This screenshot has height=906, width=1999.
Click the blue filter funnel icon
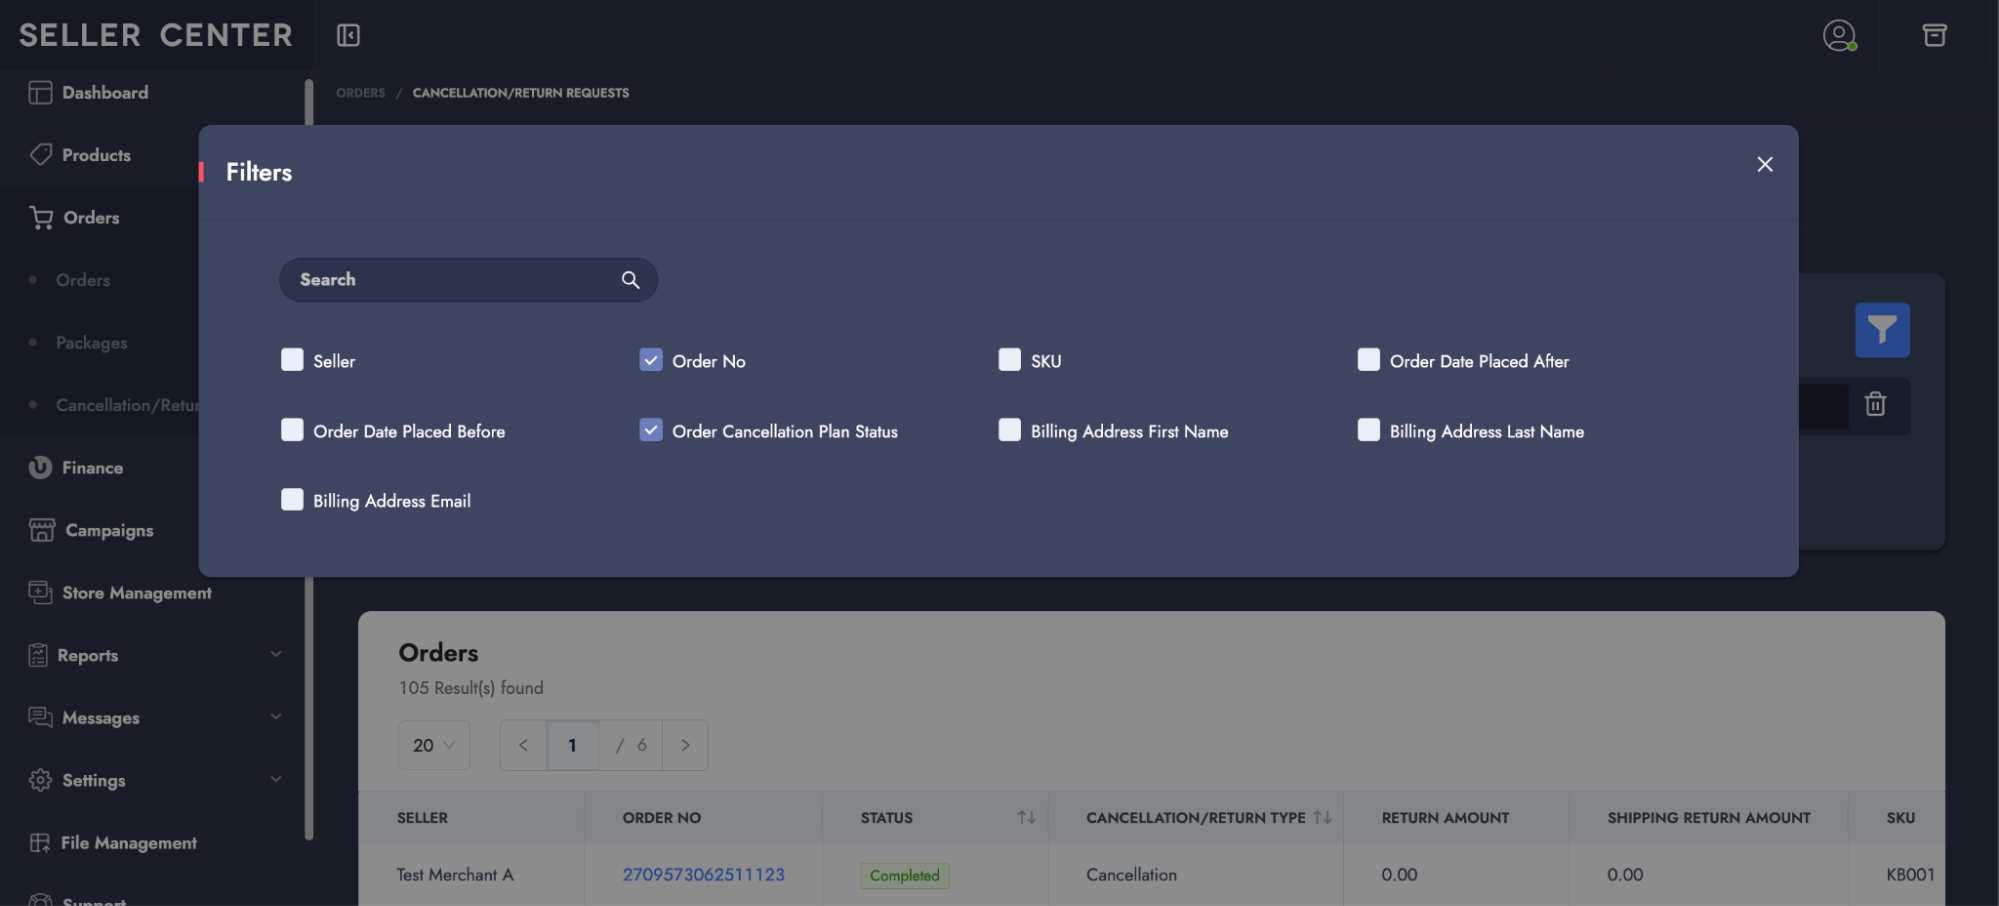click(1881, 330)
